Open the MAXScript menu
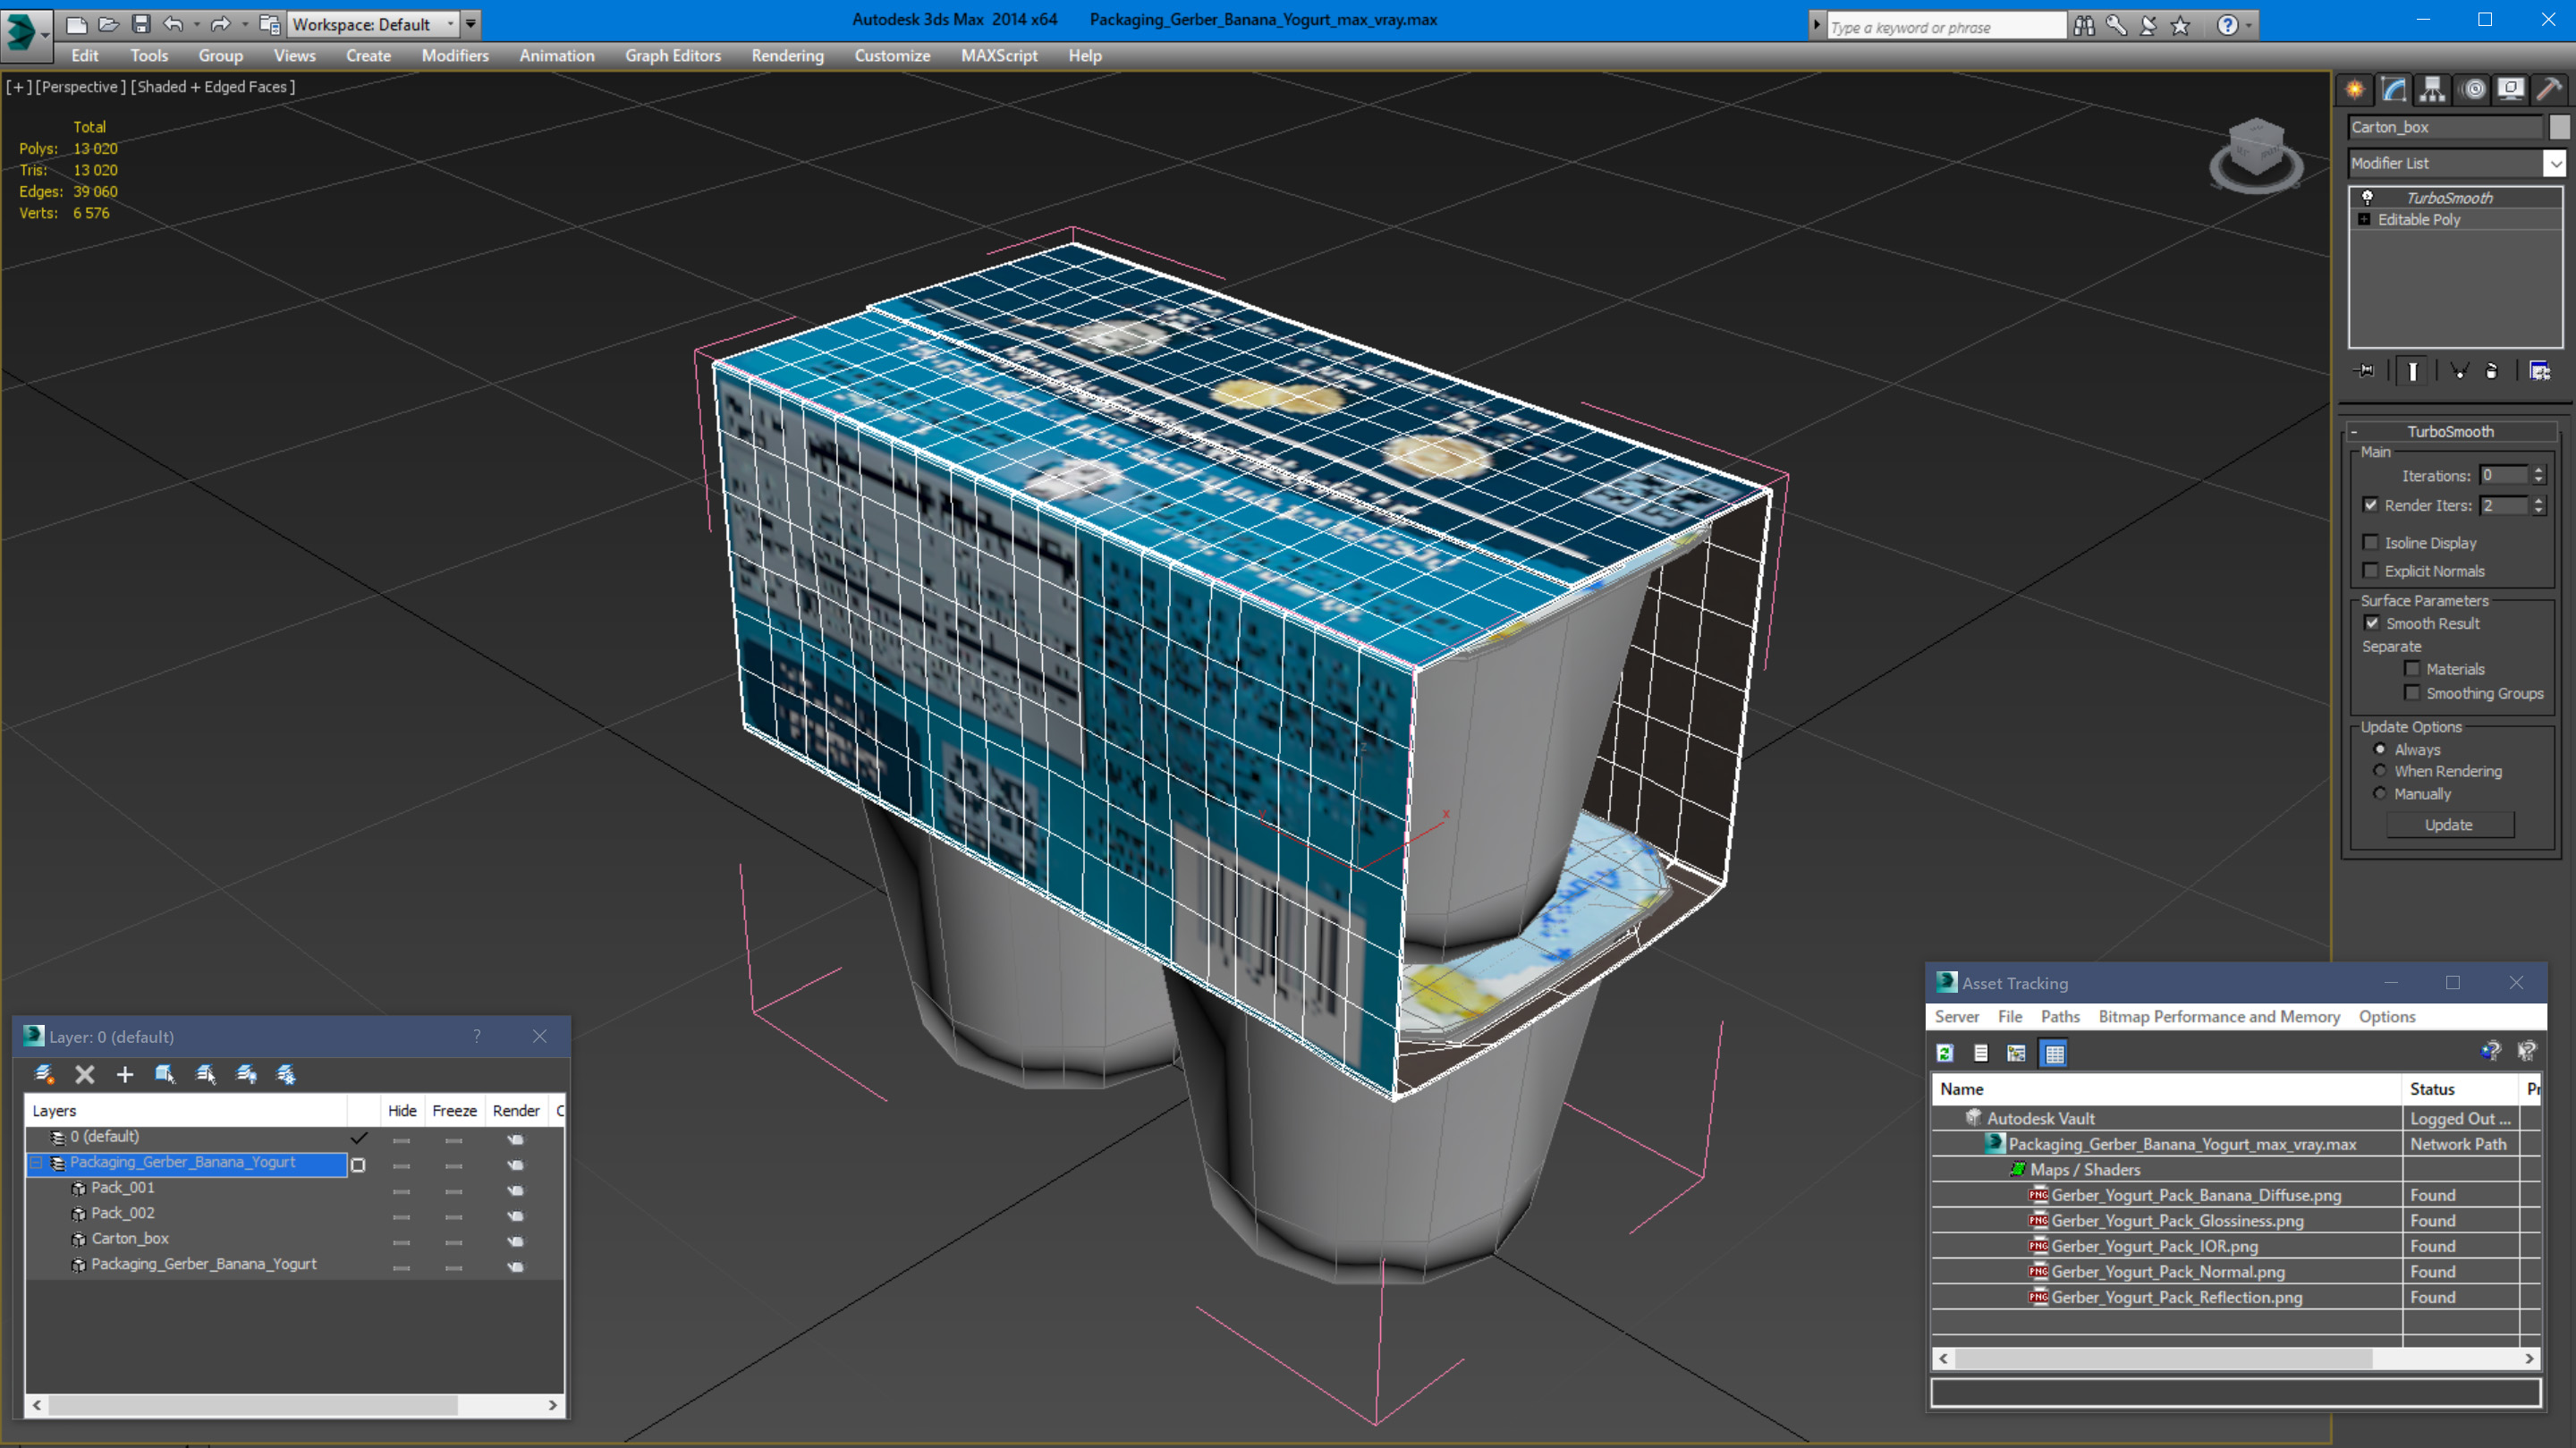This screenshot has height=1448, width=2576. click(x=998, y=56)
